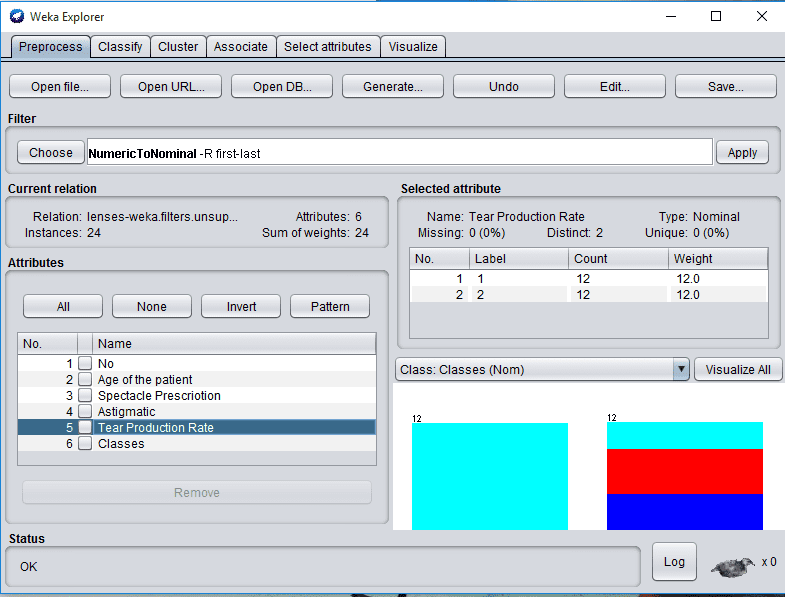Viewport: 785px width, 597px height.
Task: Click the Weka bird logo in title bar
Action: tap(17, 16)
